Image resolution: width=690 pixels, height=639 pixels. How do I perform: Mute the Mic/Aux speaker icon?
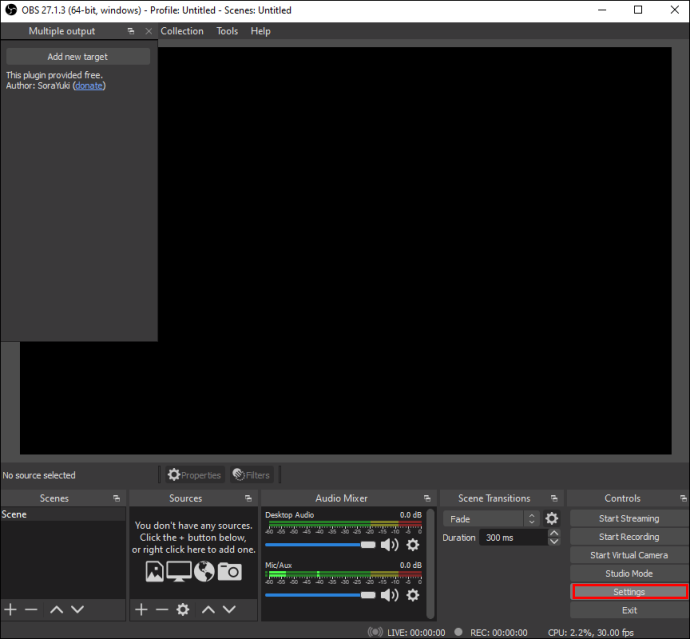coord(389,595)
